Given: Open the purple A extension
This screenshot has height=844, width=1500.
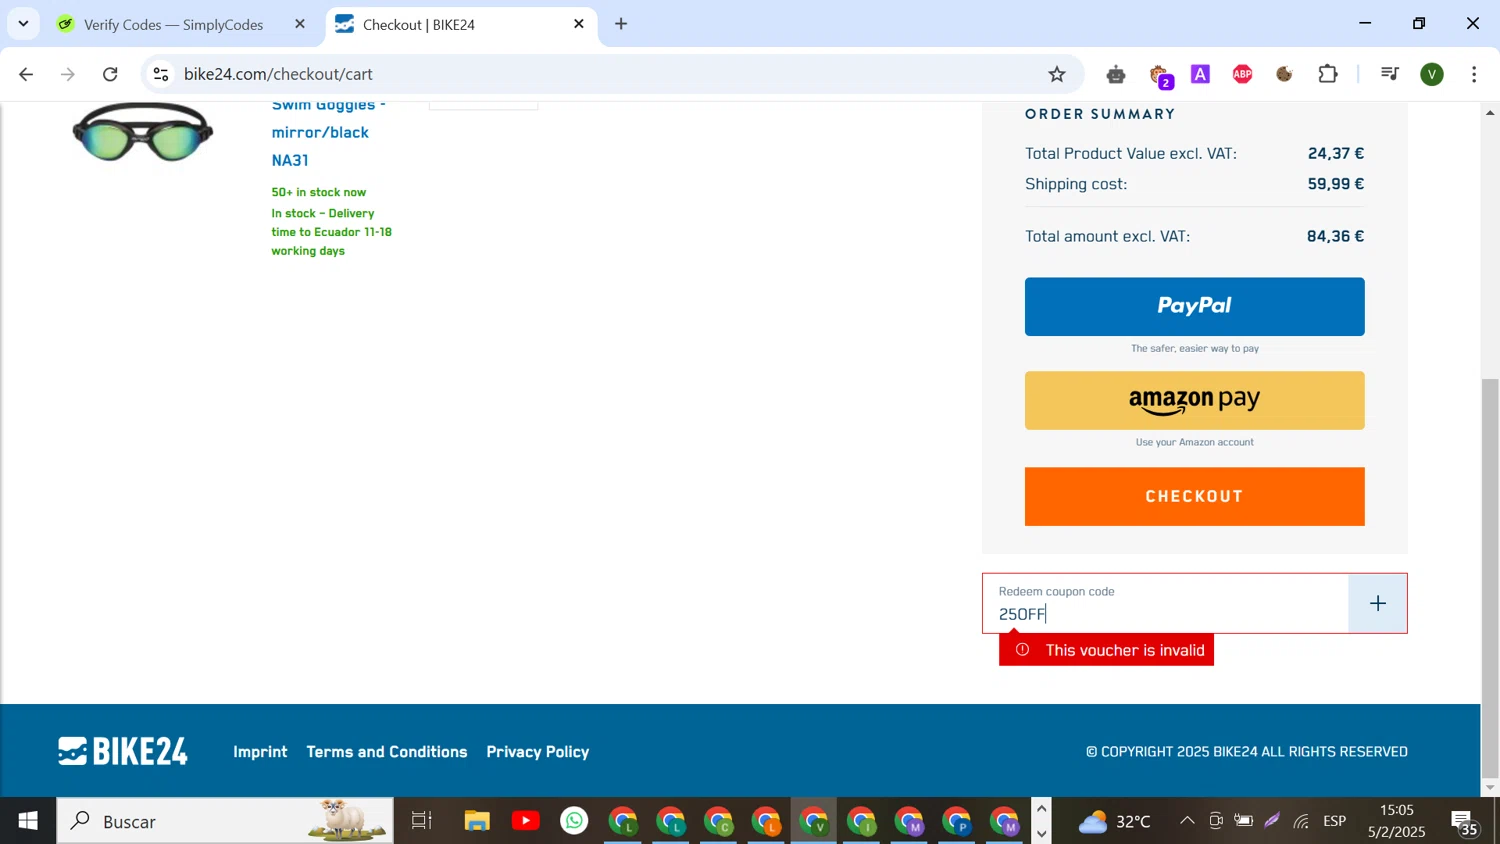Looking at the screenshot, I should (1200, 74).
